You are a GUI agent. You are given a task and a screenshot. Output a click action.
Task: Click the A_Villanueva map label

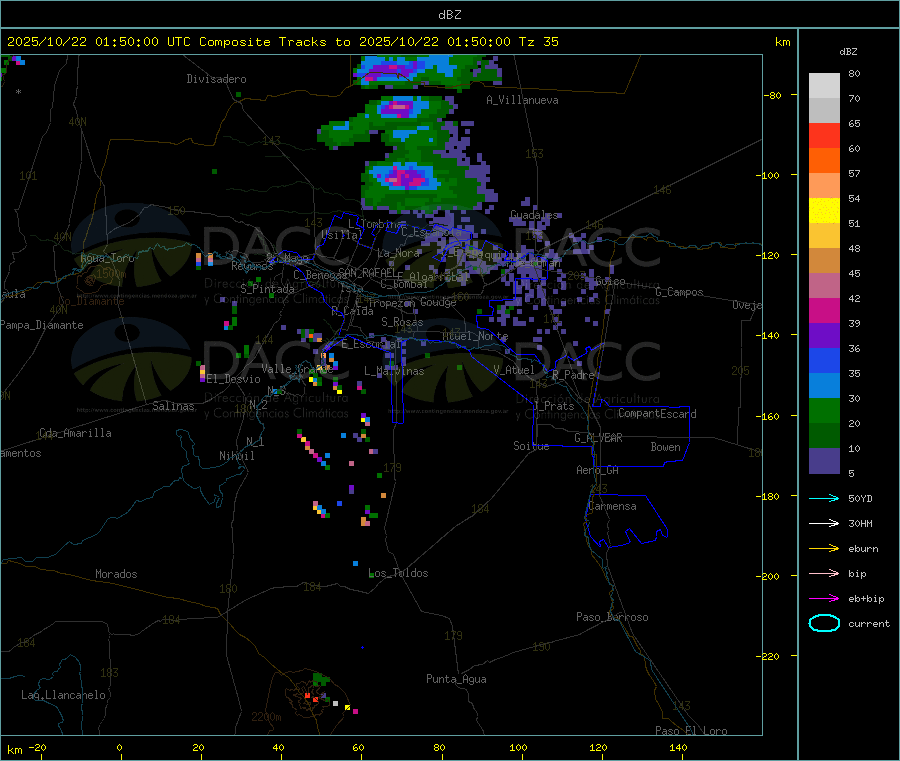[522, 100]
